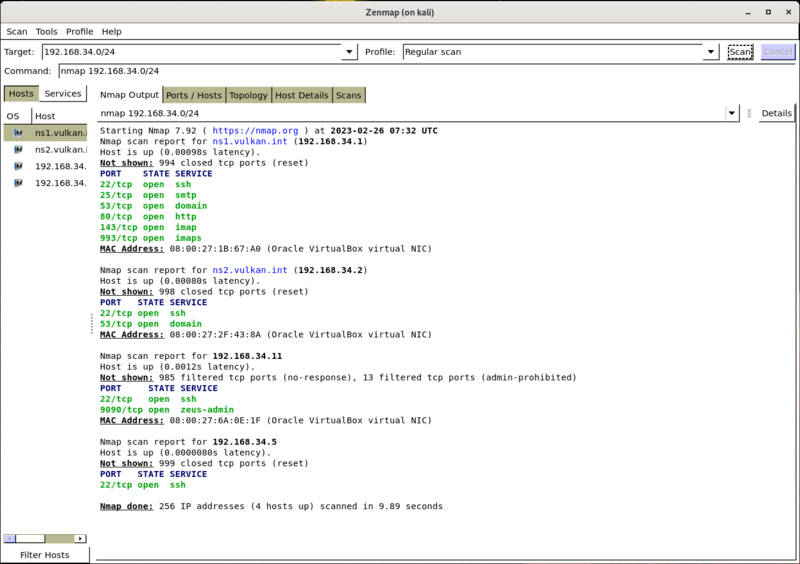
Task: Click the OS icon for ns1.vulkan.int host
Action: 18,133
